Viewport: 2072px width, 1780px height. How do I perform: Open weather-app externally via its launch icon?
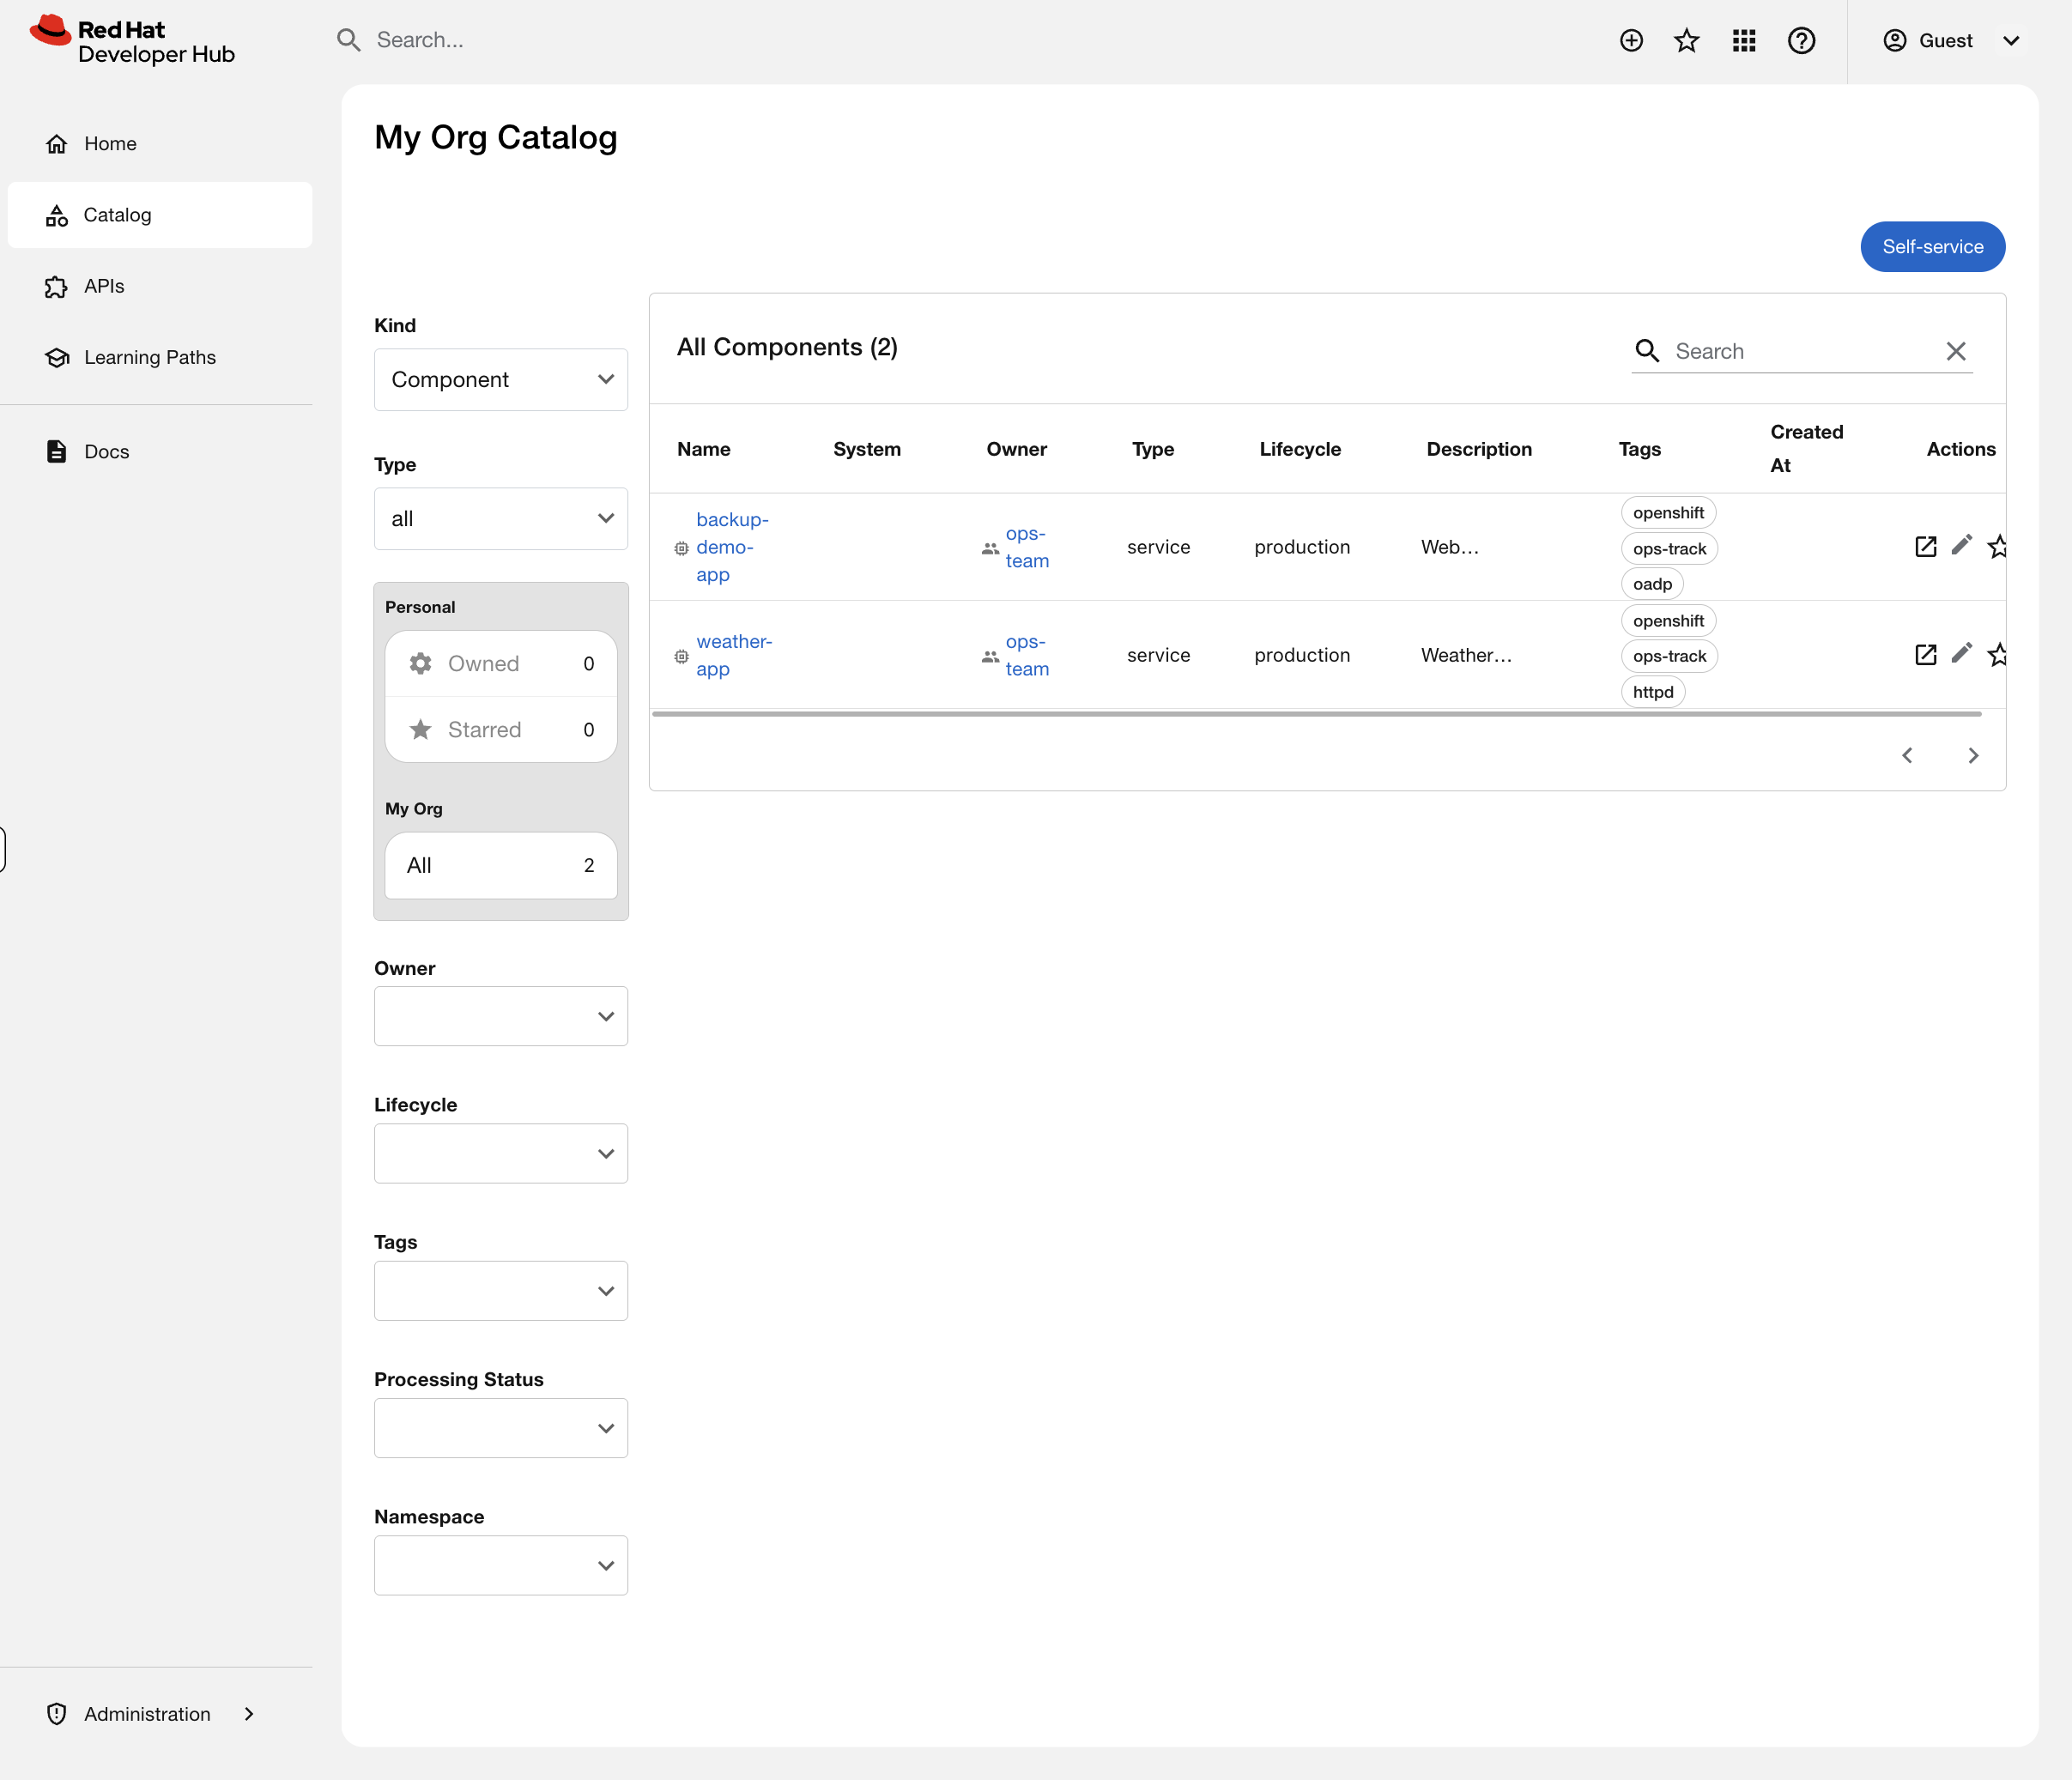click(1926, 654)
